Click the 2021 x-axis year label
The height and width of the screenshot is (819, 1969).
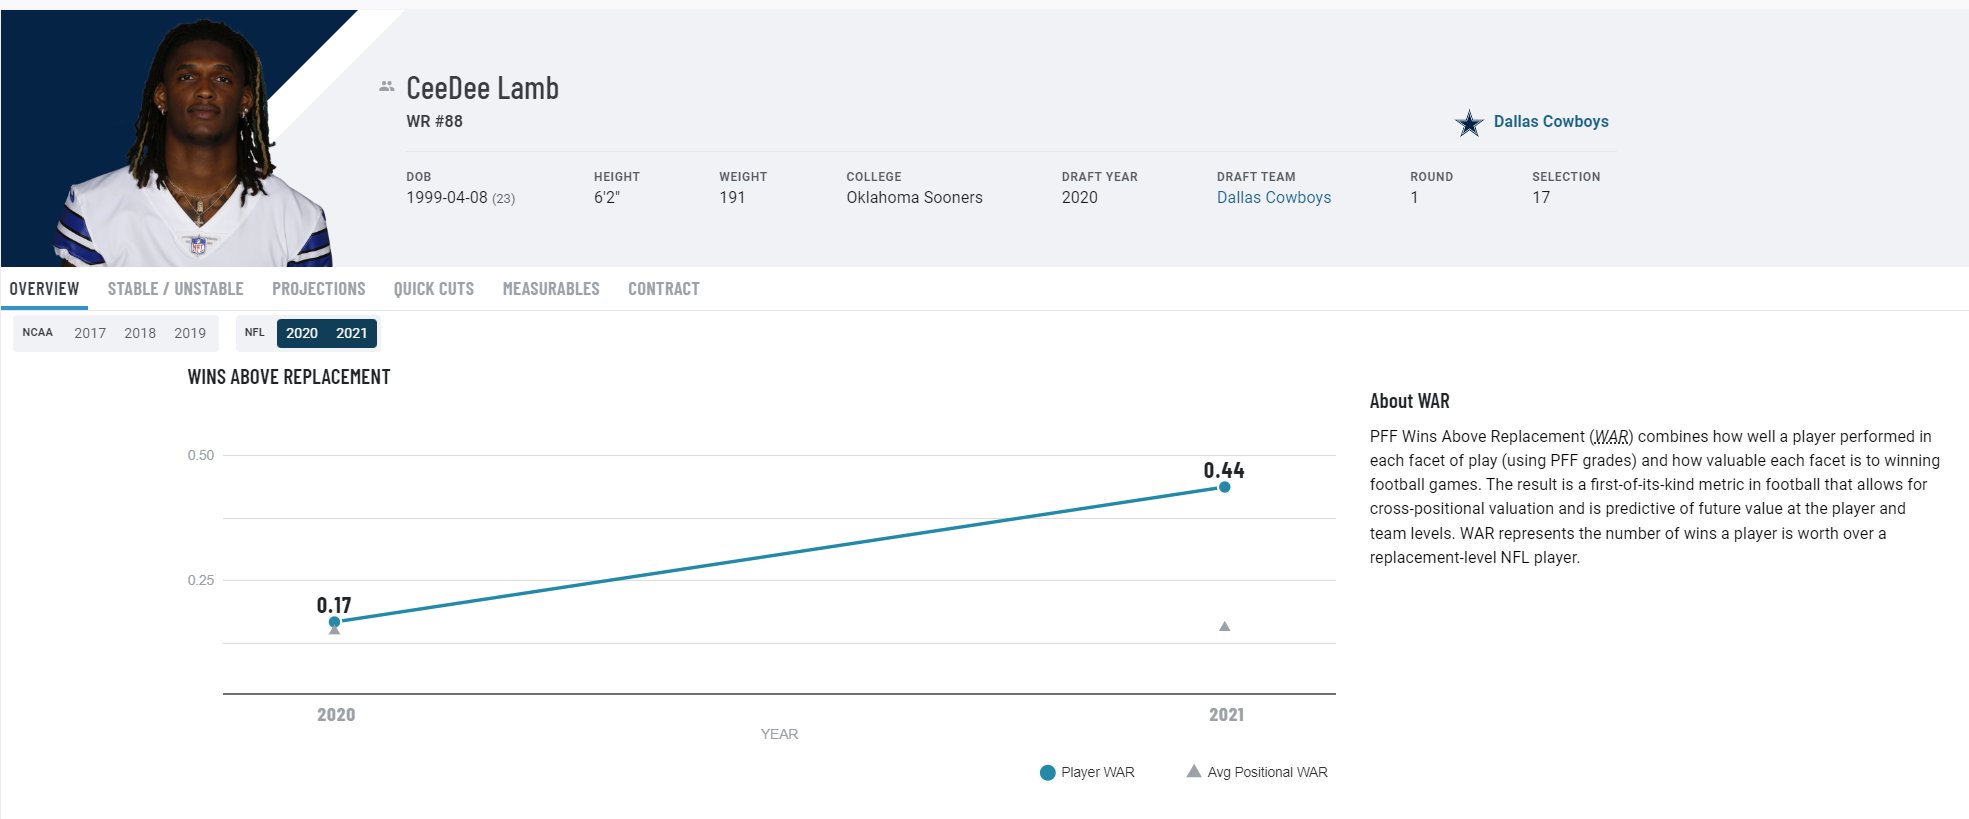pyautogui.click(x=1226, y=714)
